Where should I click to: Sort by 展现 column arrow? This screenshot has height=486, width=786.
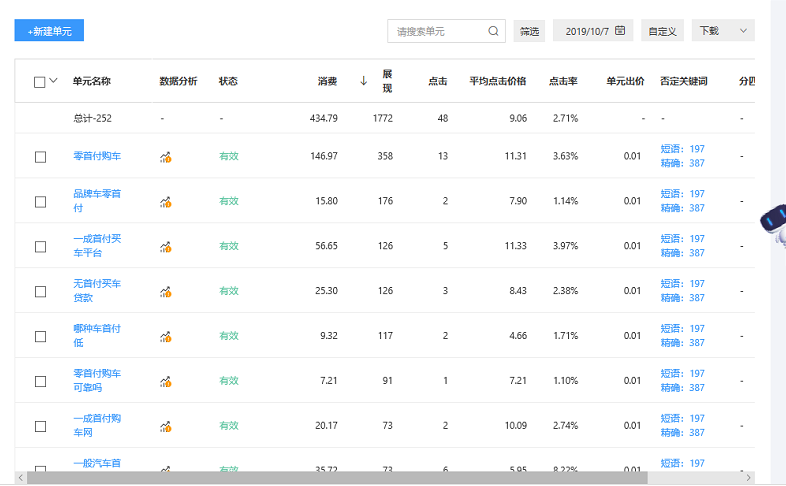tap(364, 81)
